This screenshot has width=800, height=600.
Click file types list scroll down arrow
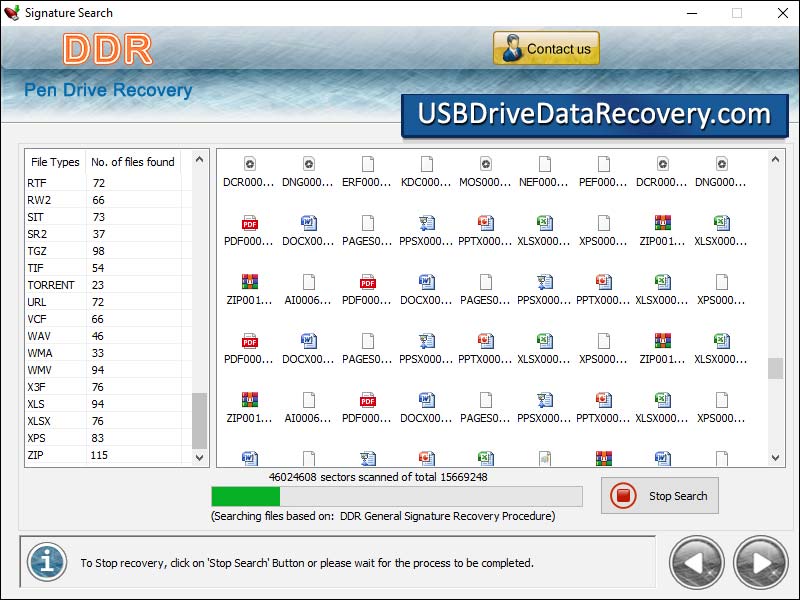click(199, 457)
